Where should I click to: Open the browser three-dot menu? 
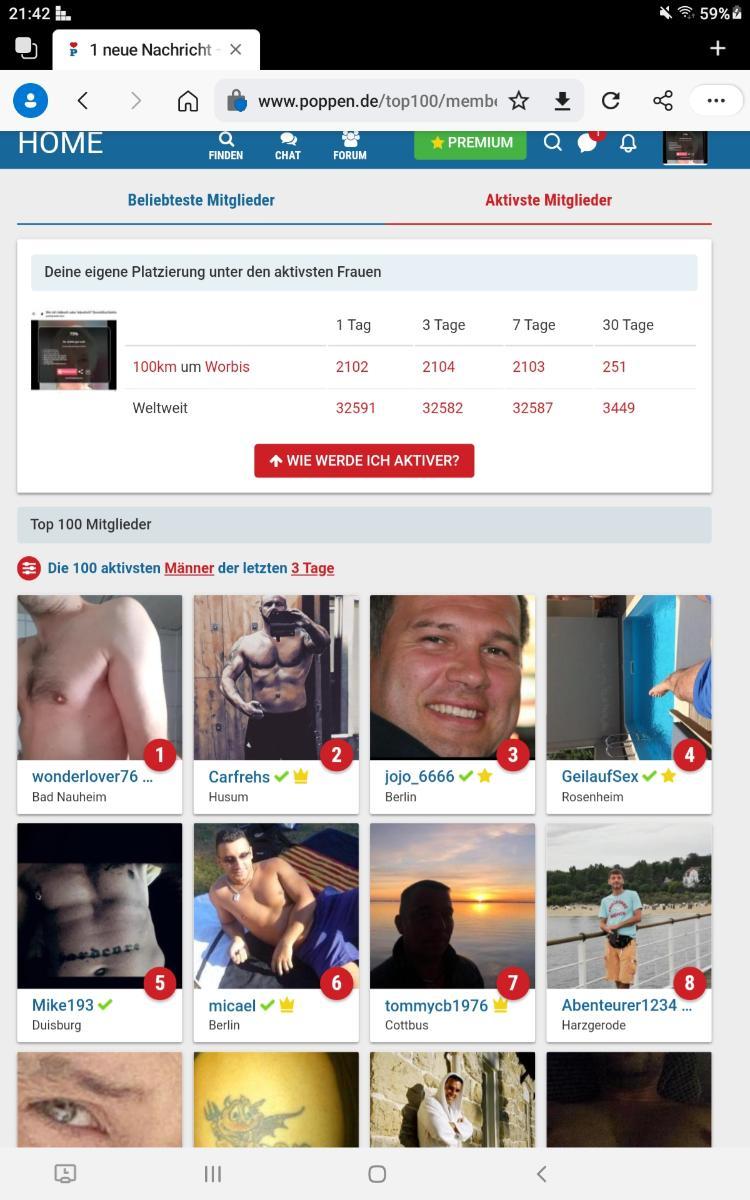pyautogui.click(x=716, y=100)
